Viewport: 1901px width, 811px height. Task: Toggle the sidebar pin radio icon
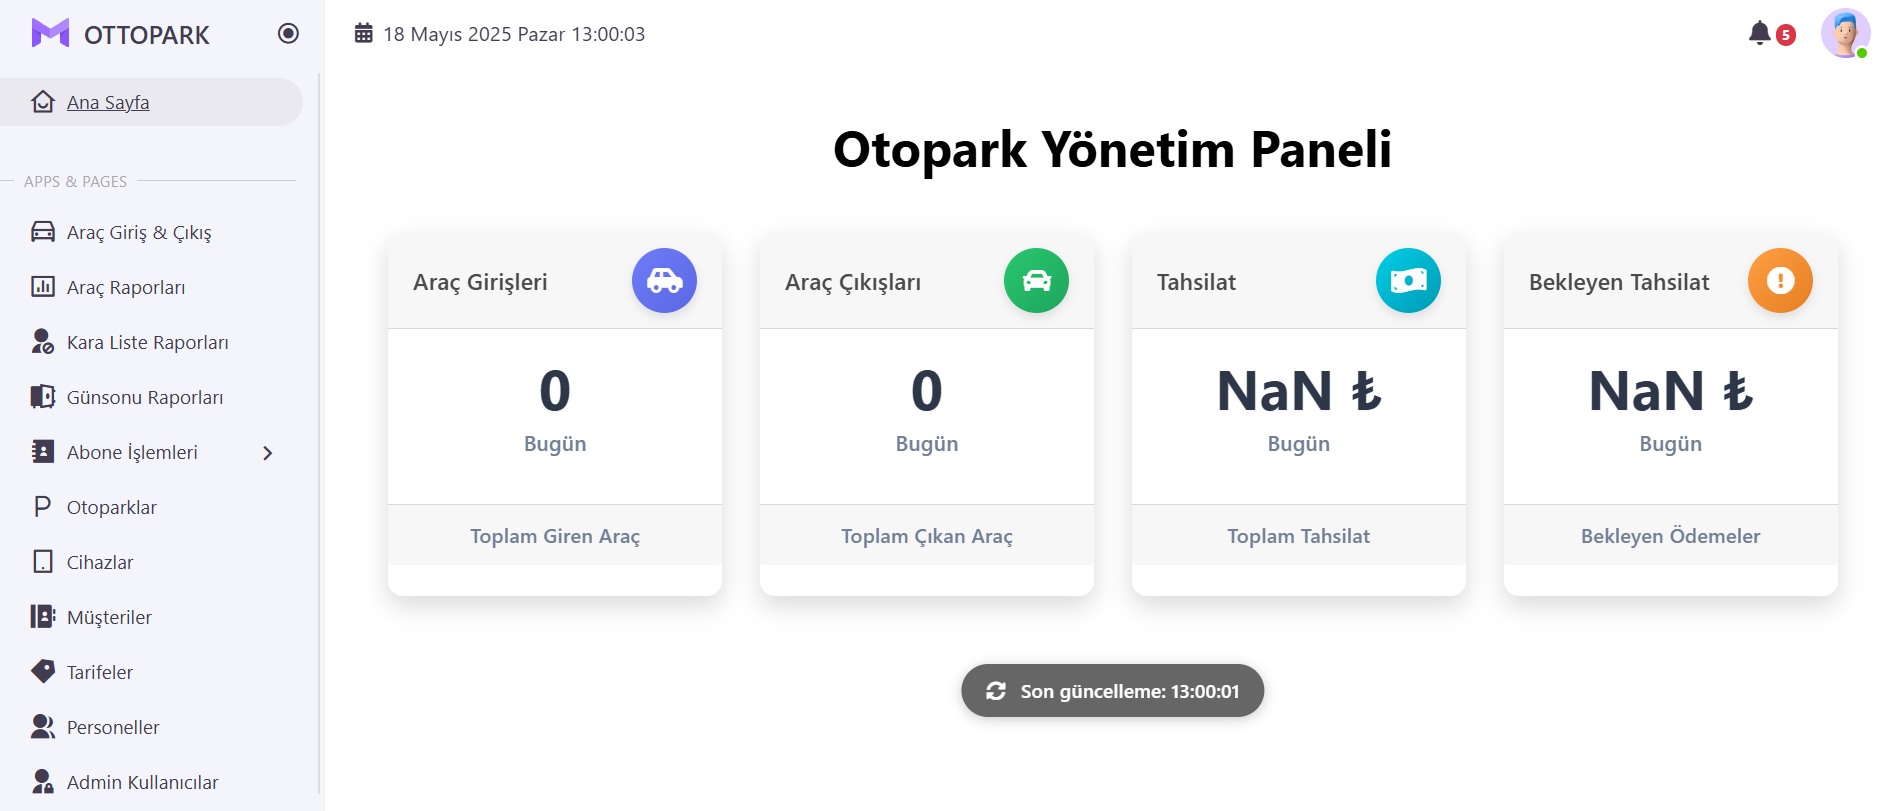[x=288, y=34]
